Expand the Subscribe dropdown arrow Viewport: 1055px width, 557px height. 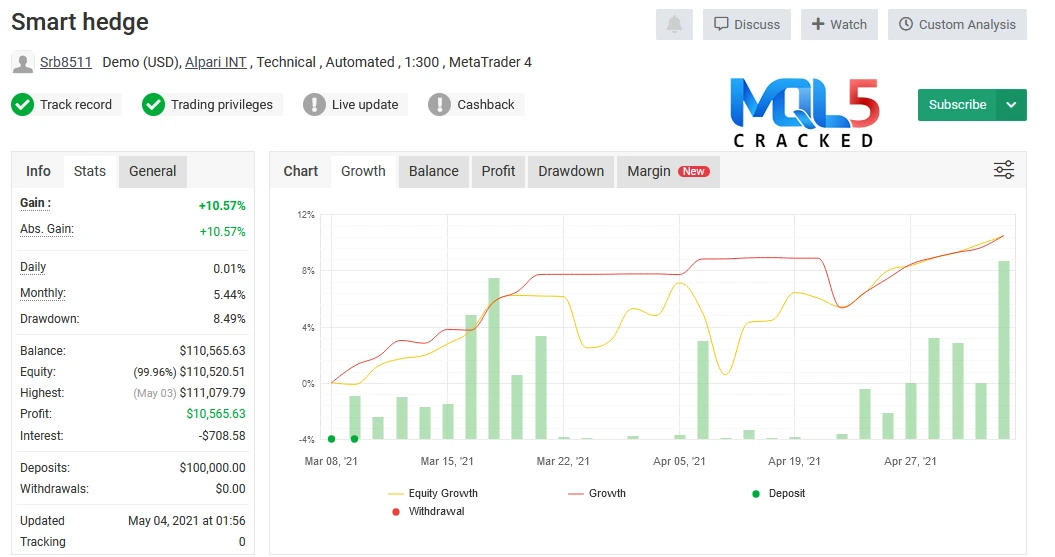coord(1011,105)
